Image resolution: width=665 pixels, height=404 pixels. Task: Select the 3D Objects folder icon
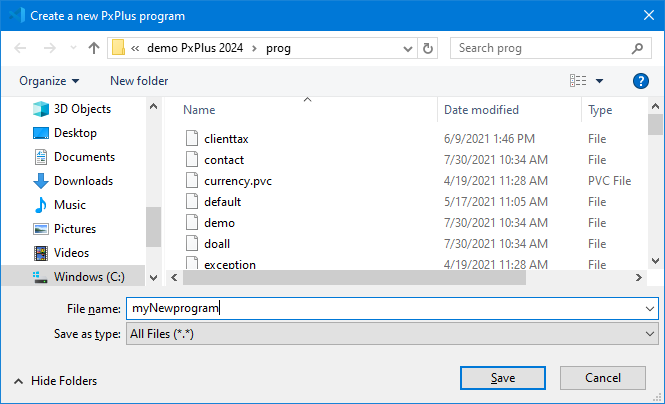pos(41,109)
